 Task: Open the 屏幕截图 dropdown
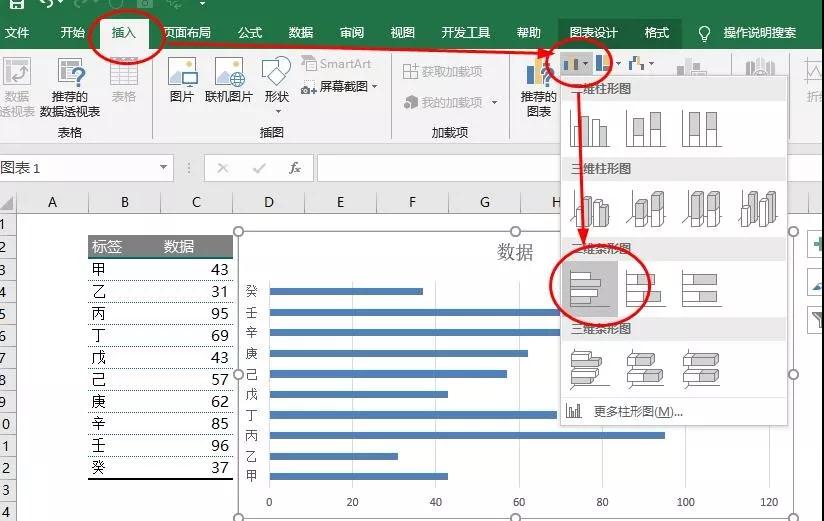click(339, 86)
